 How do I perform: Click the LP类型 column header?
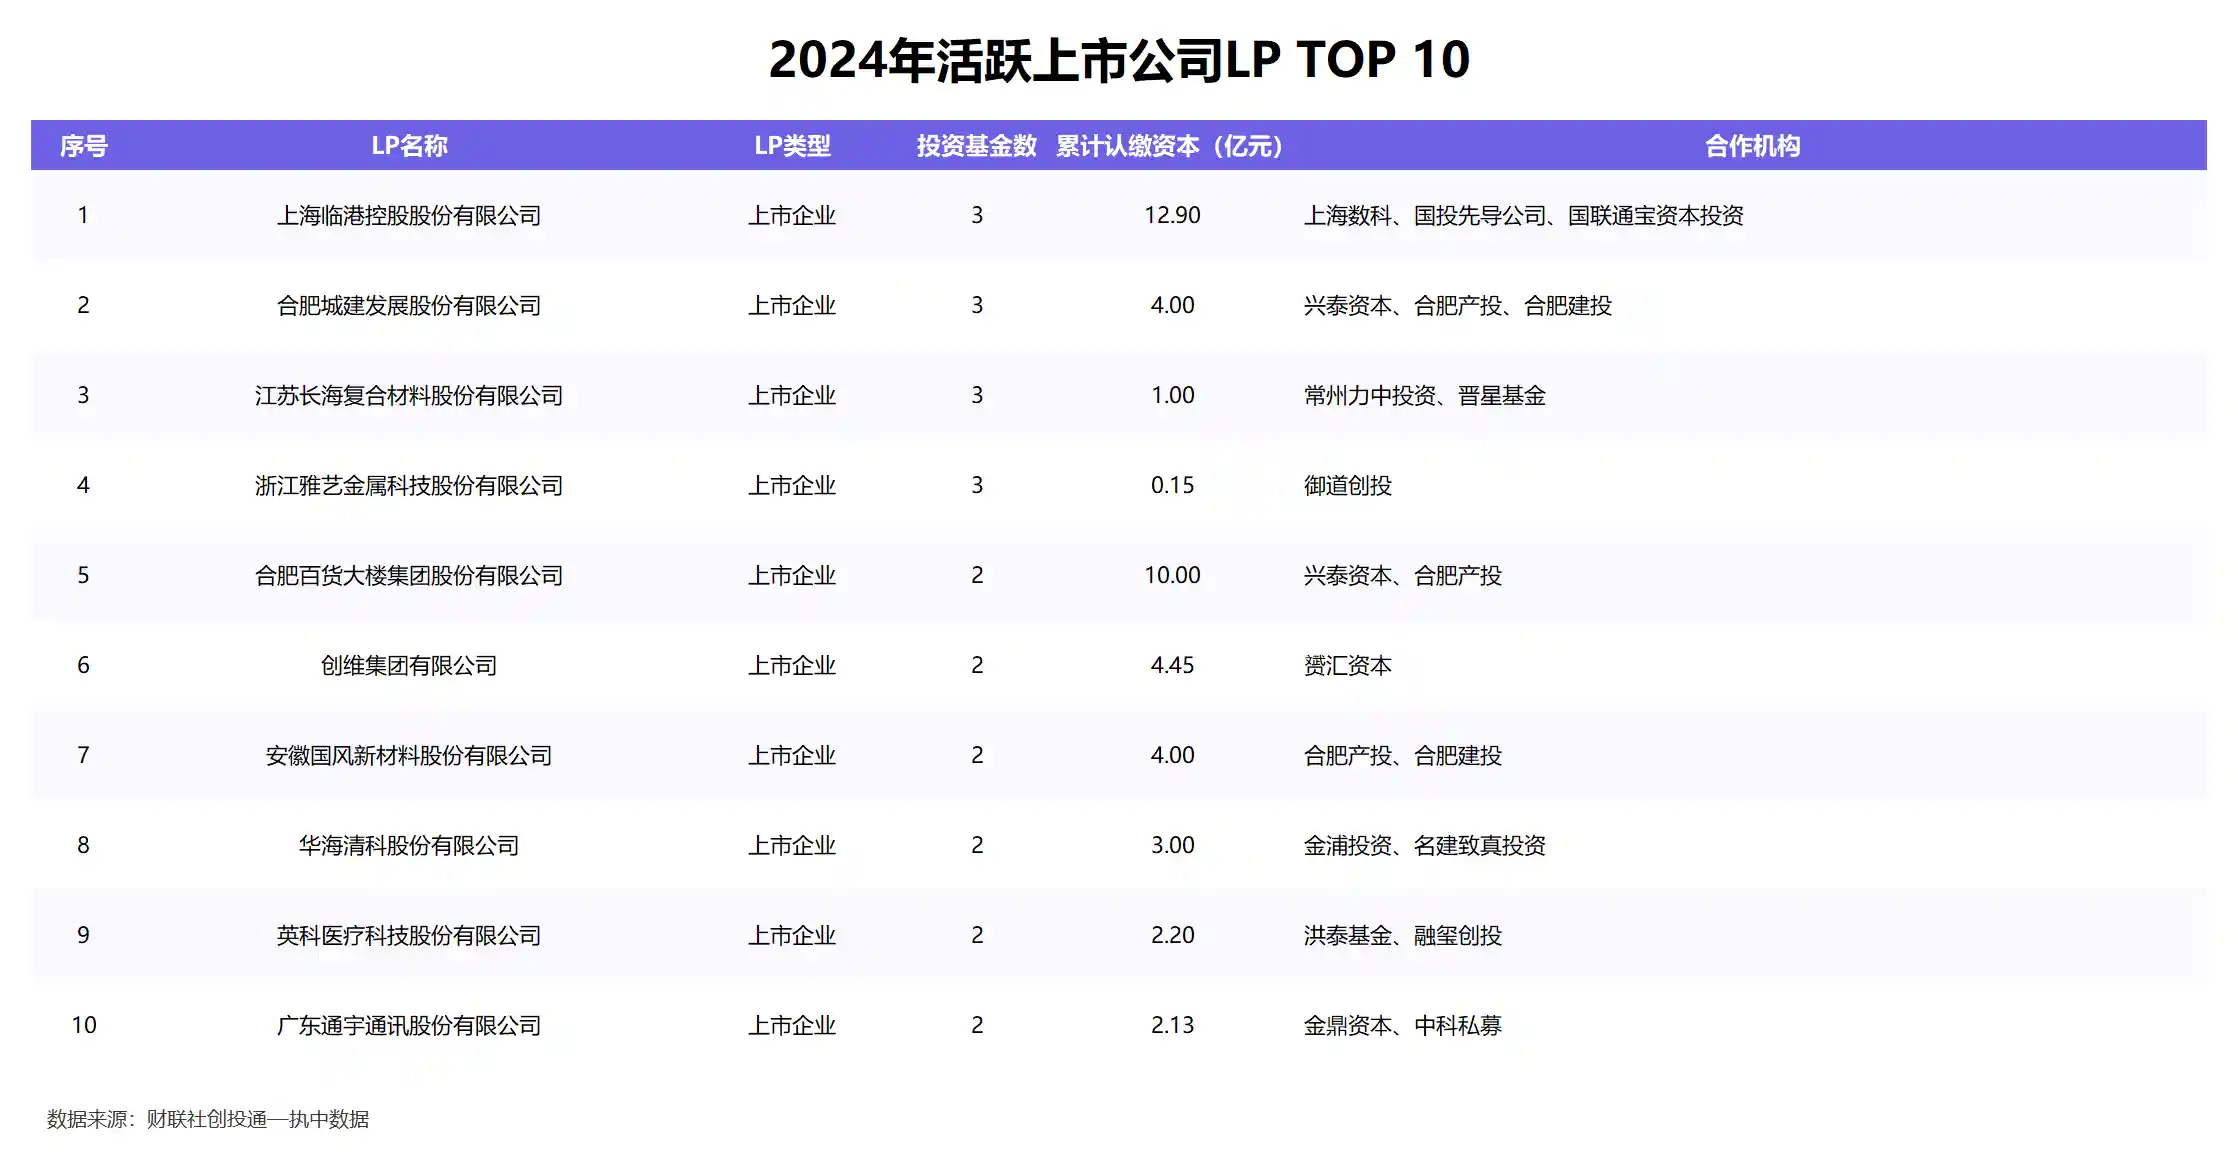coord(792,146)
